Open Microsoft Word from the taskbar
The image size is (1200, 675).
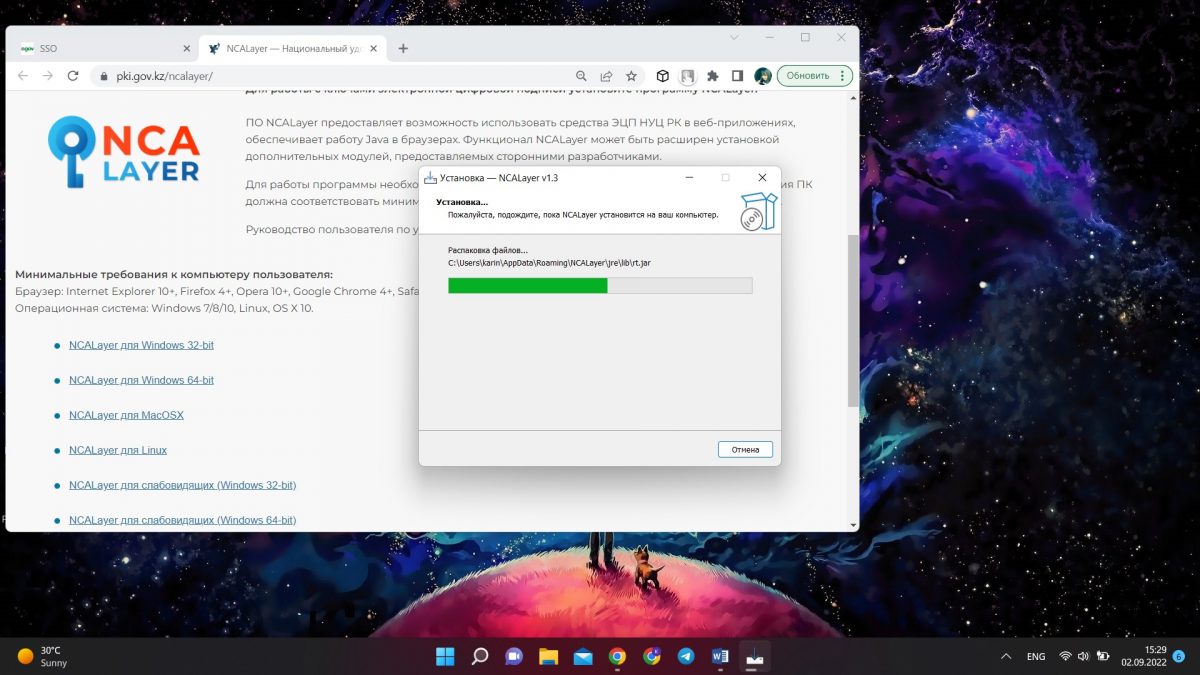coord(720,657)
